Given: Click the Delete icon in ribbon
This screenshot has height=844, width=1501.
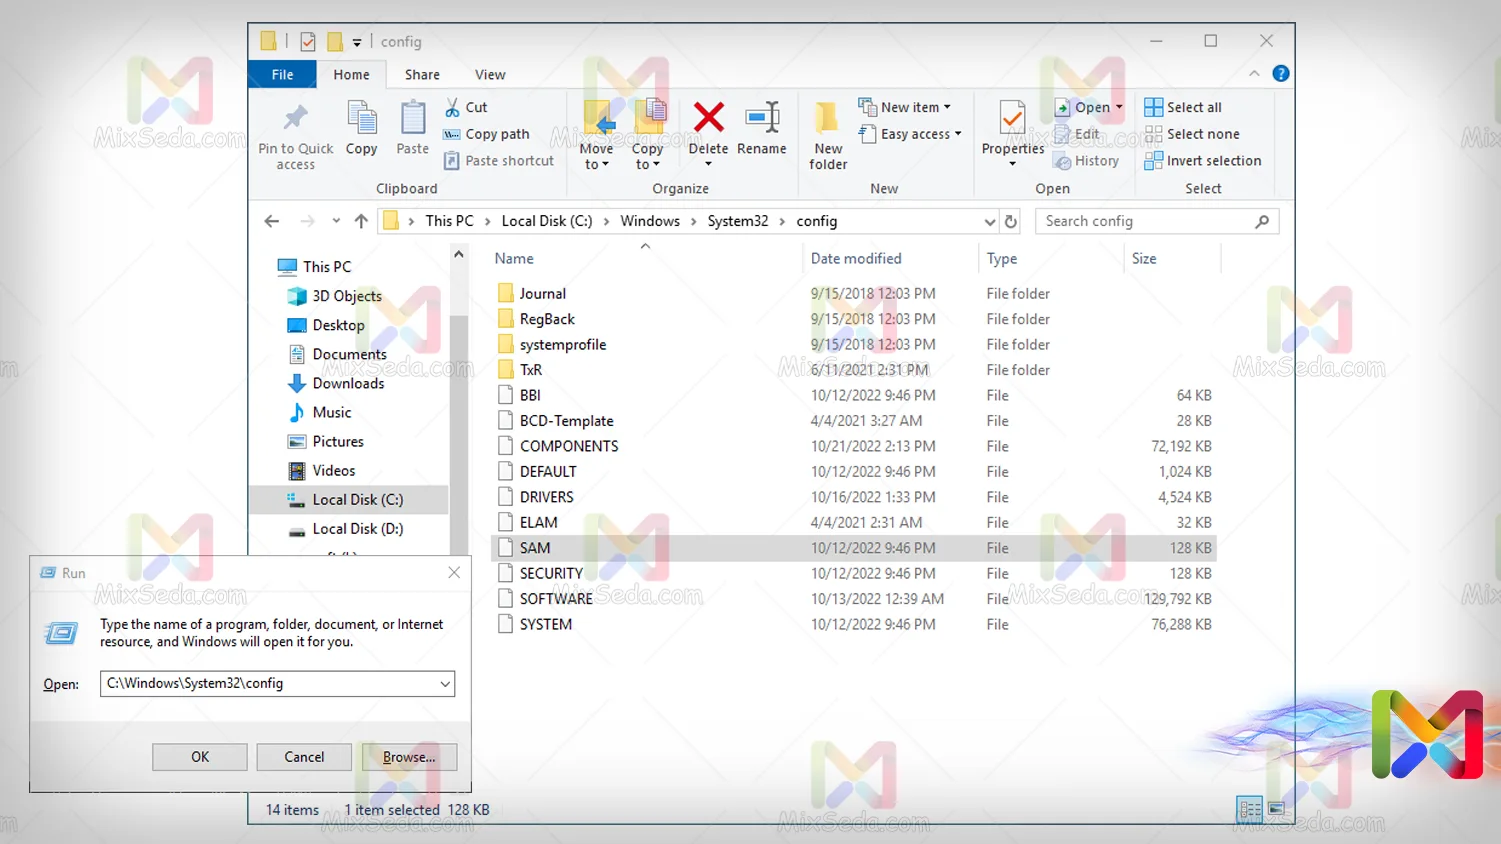Looking at the screenshot, I should pyautogui.click(x=708, y=118).
